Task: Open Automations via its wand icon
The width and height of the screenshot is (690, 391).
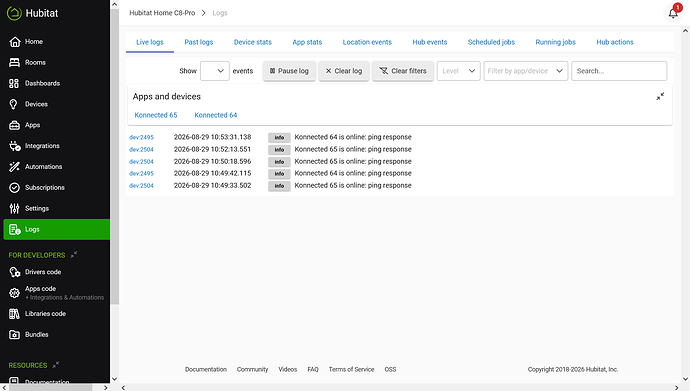Action: click(15, 167)
